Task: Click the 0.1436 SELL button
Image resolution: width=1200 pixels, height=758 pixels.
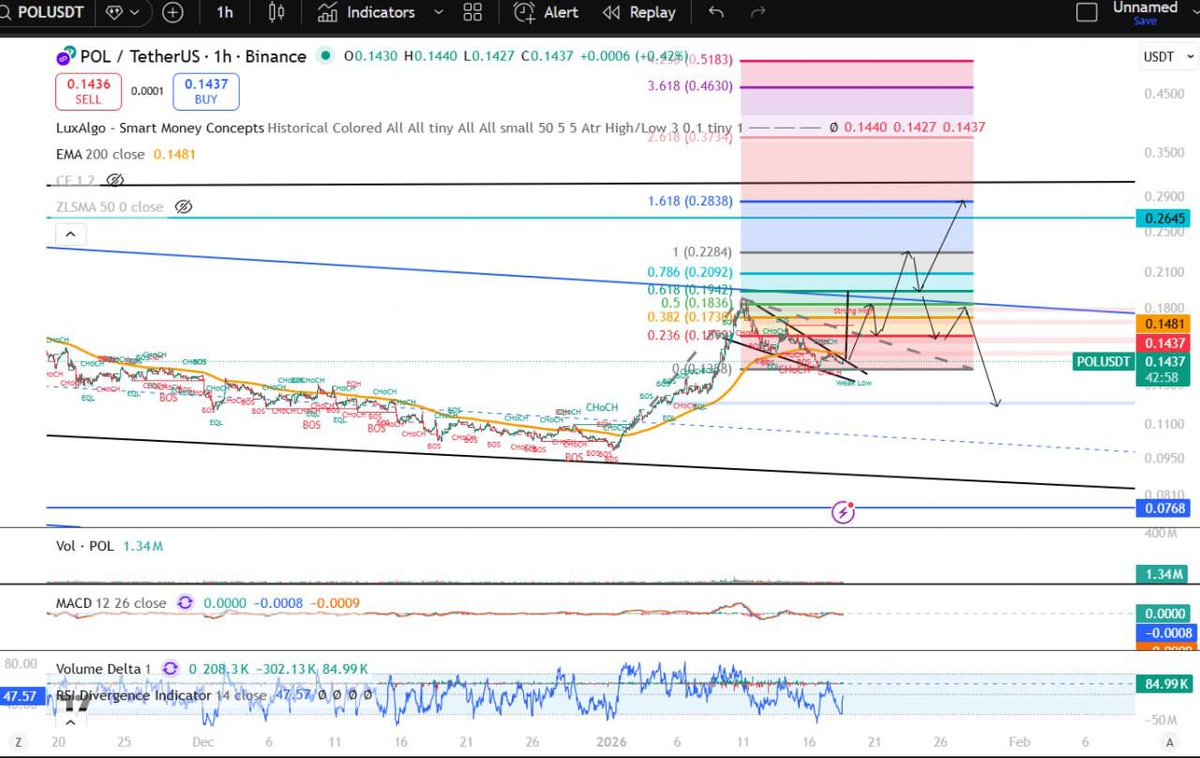Action: [x=88, y=92]
